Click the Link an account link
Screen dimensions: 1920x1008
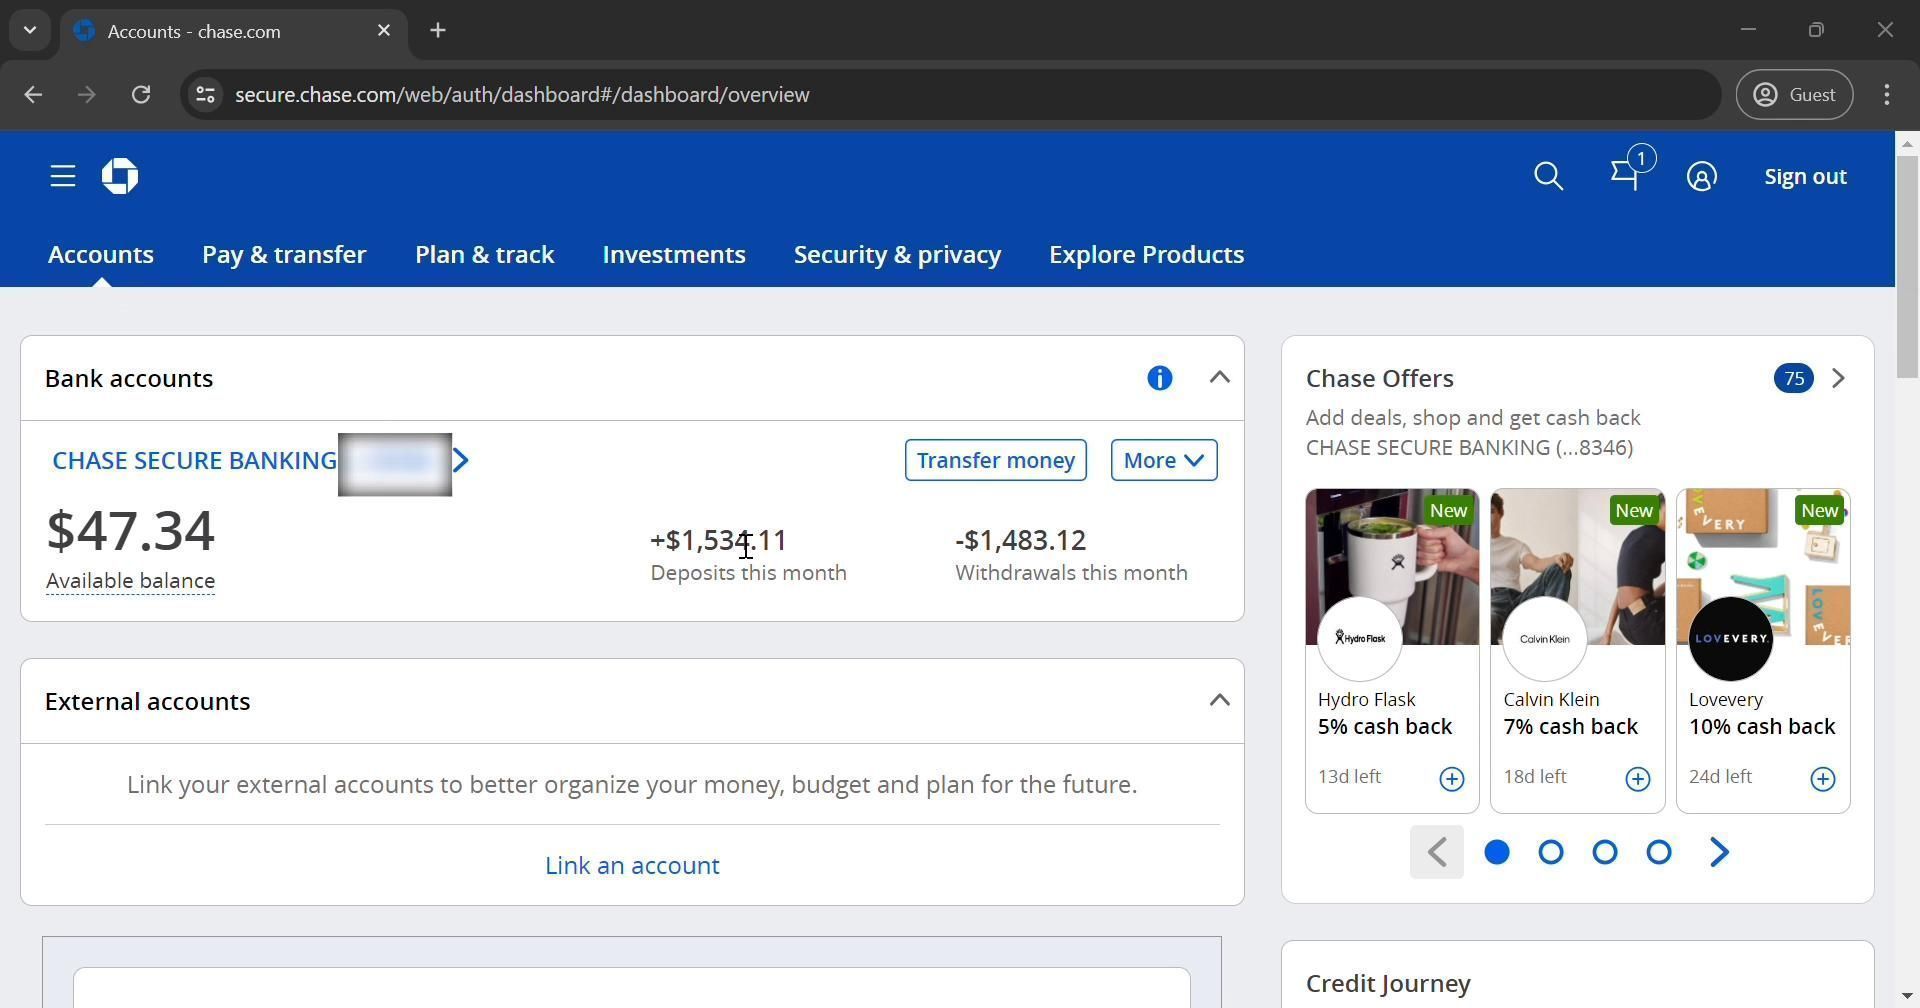(632, 865)
